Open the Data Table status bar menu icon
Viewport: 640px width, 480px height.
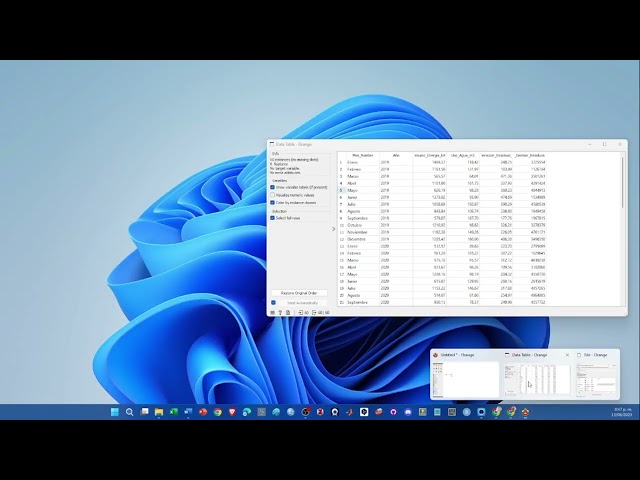pyautogui.click(x=273, y=313)
